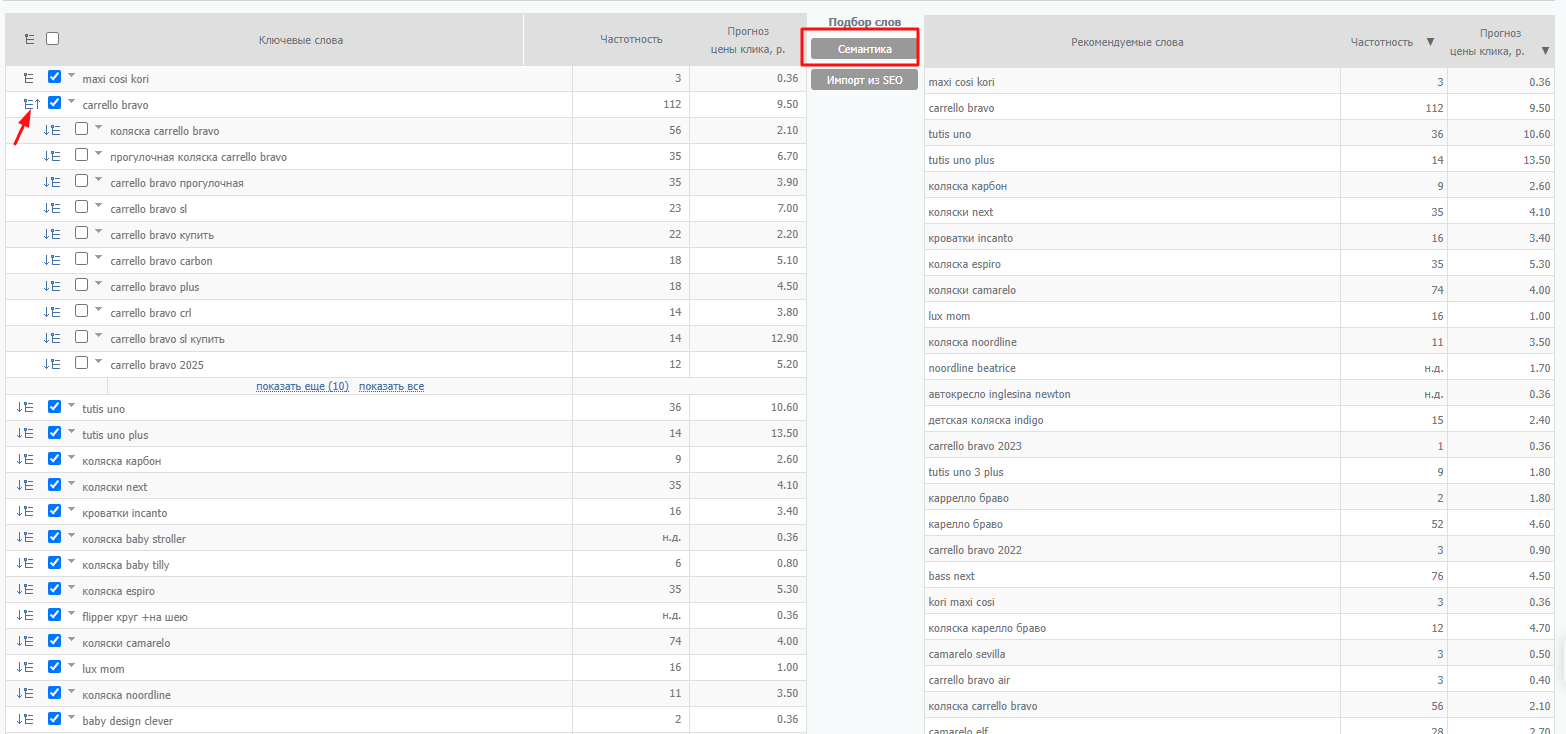Open dropdown arrow beside коляски next
1566x734 pixels.
click(71, 483)
